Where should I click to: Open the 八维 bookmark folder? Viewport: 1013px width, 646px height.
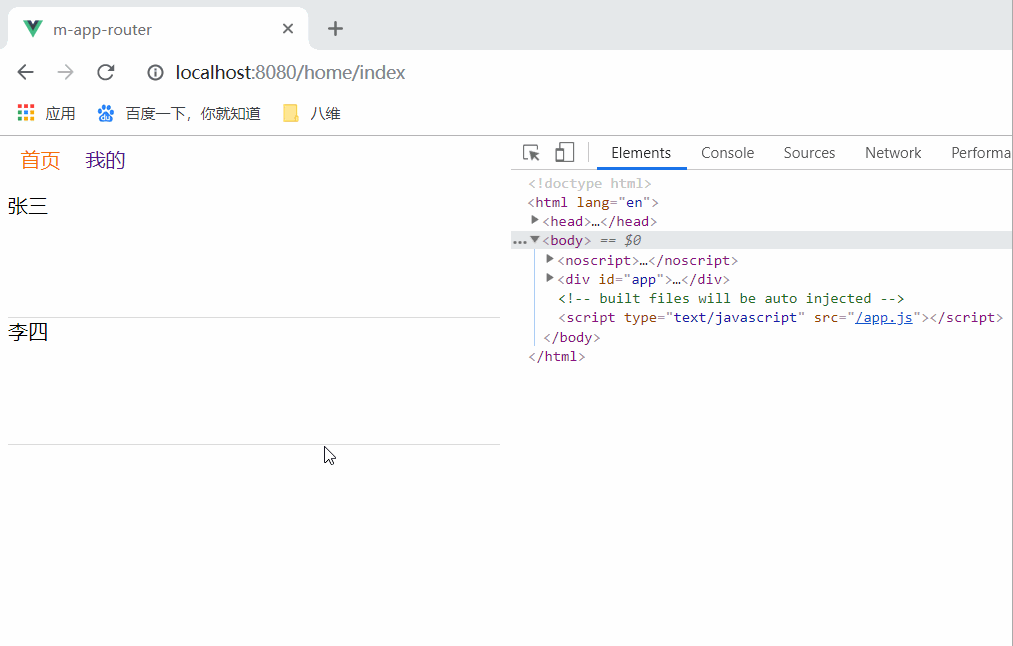click(x=312, y=113)
